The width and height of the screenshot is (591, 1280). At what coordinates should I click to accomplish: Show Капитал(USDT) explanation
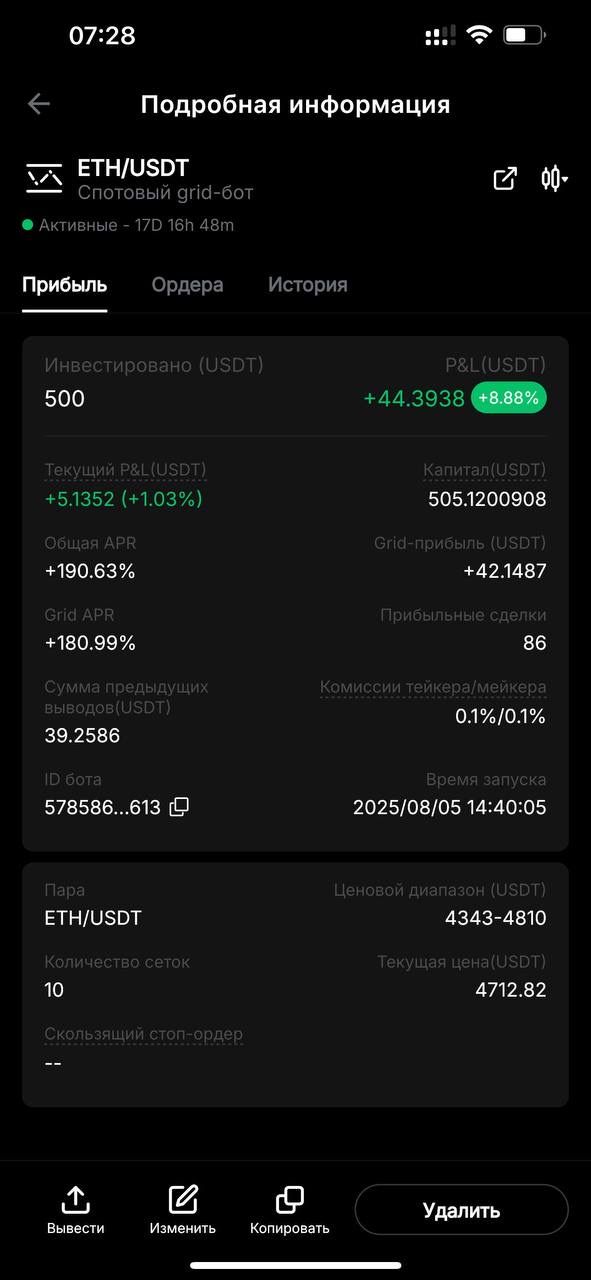click(485, 470)
